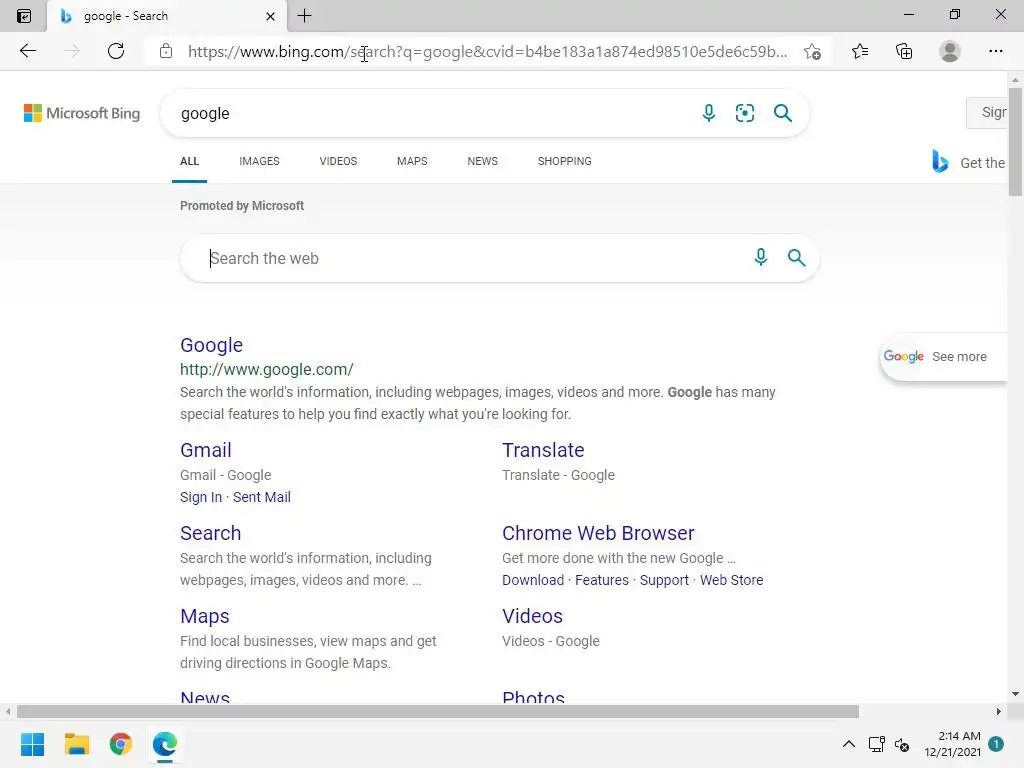Viewport: 1024px width, 768px height.
Task: Click the scroll down arrow of vertical scrollbar
Action: click(1015, 694)
